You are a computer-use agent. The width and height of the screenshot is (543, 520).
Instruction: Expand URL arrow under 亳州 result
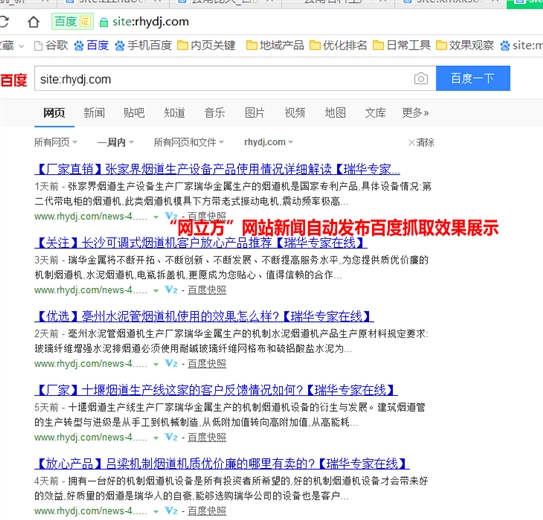click(x=156, y=364)
